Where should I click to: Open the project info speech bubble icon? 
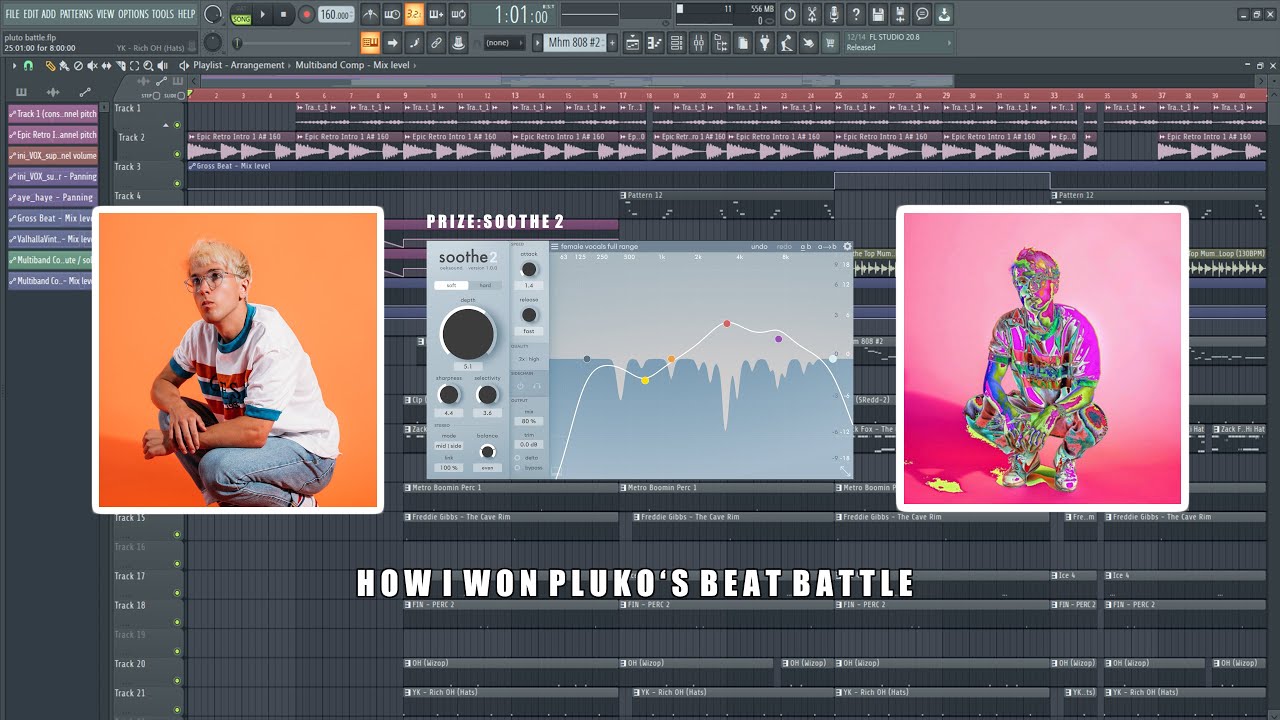coord(922,15)
